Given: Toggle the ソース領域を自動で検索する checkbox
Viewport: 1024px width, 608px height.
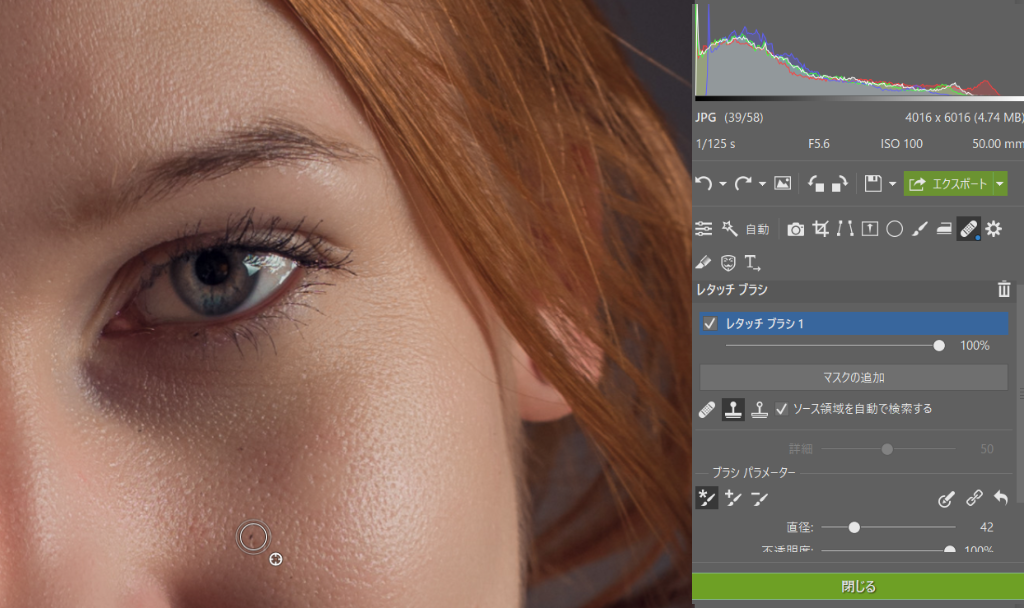Looking at the screenshot, I should (x=782, y=409).
